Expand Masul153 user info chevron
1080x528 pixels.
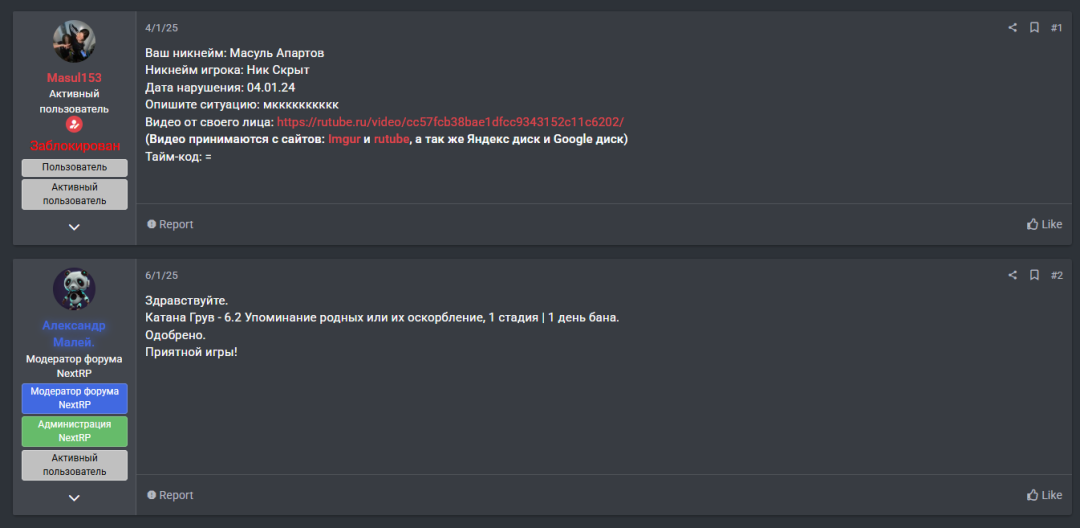[x=74, y=227]
